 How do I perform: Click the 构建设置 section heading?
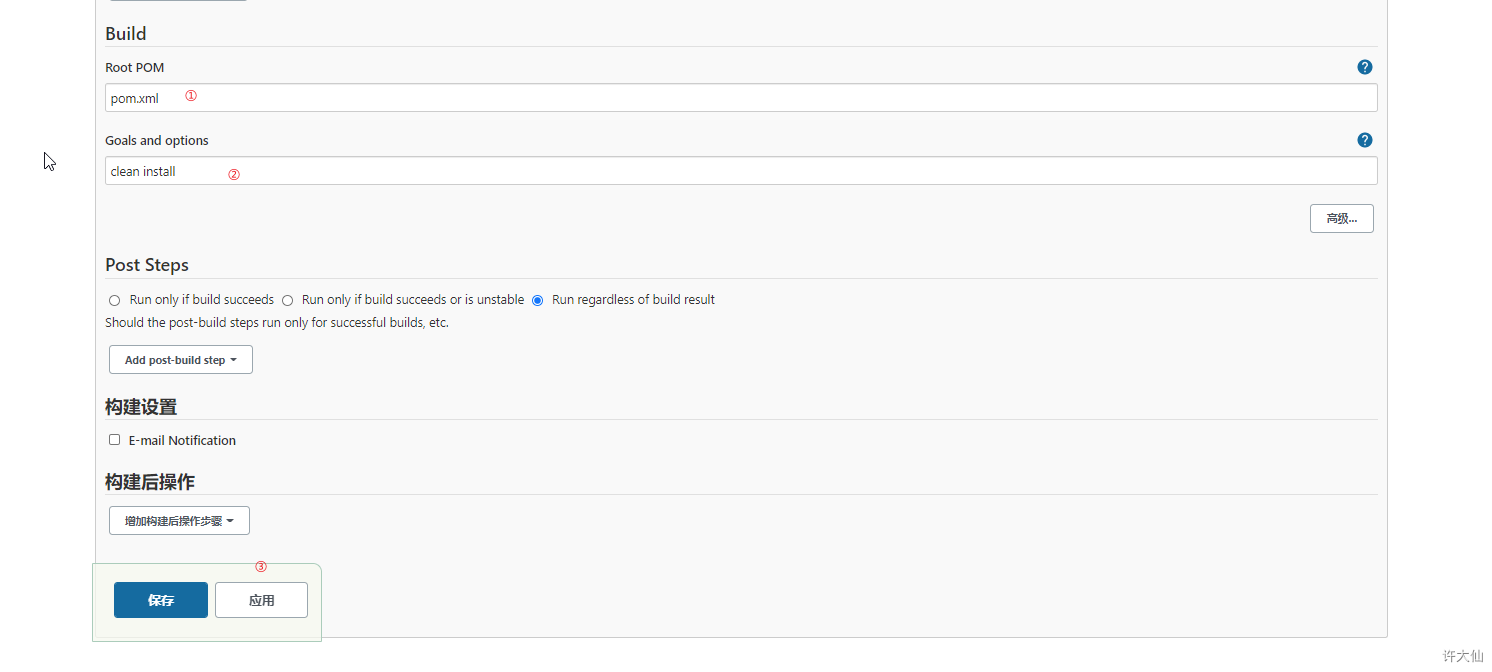click(141, 407)
